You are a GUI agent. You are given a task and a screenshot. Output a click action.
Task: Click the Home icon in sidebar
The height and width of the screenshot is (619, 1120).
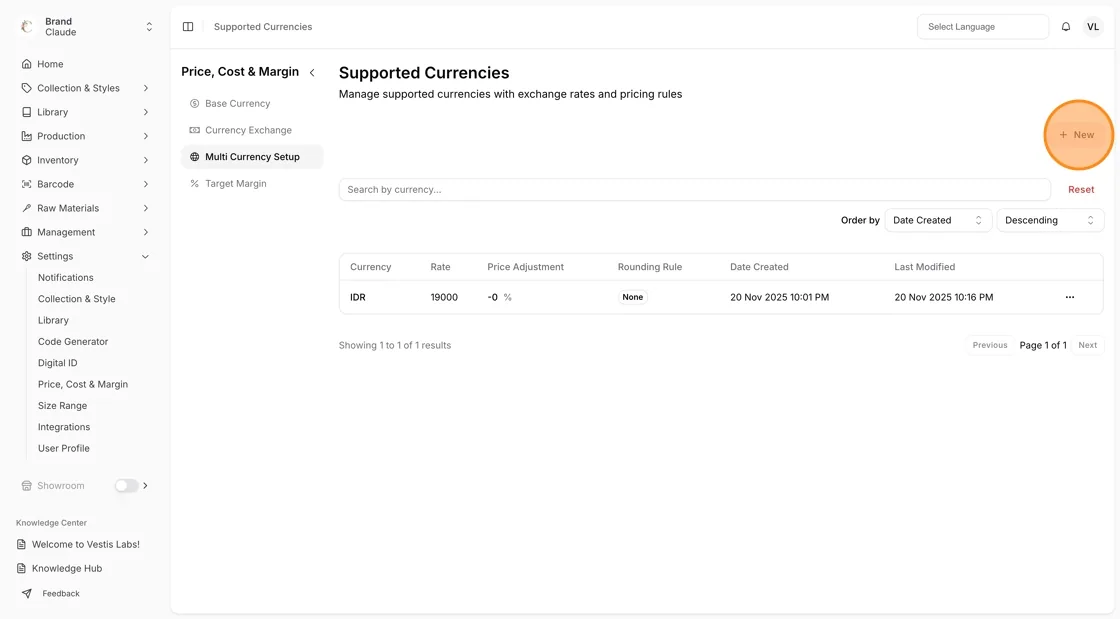coord(26,64)
